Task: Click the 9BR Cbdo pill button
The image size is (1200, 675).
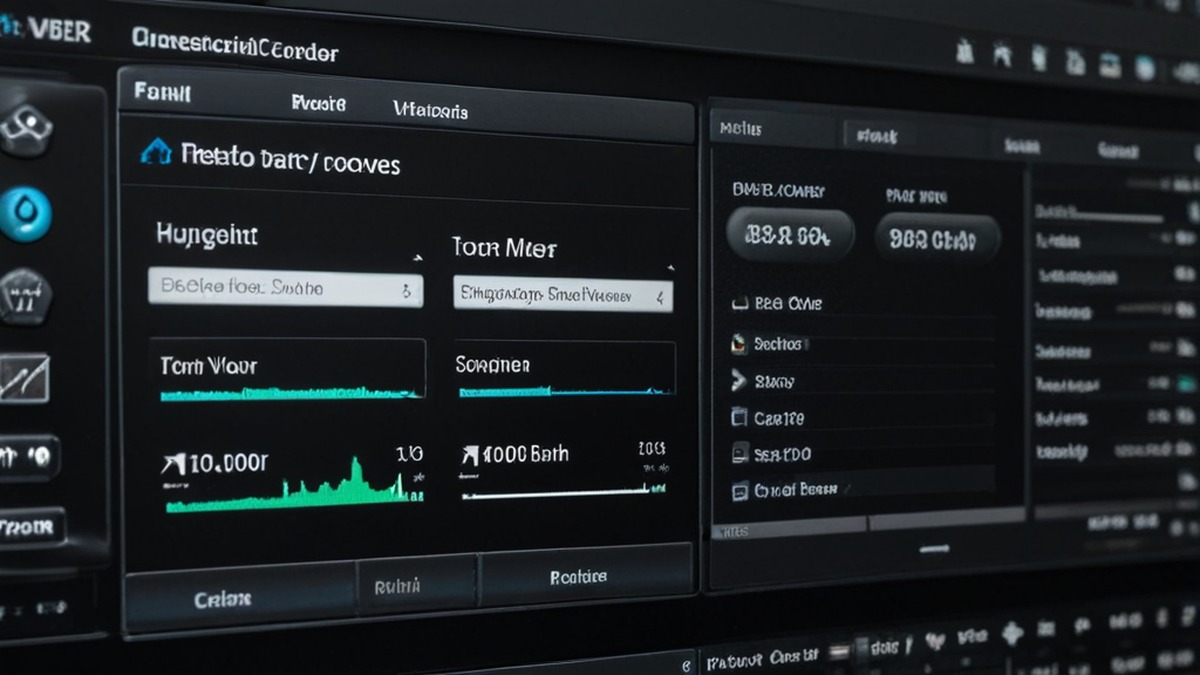Action: pyautogui.click(x=938, y=240)
